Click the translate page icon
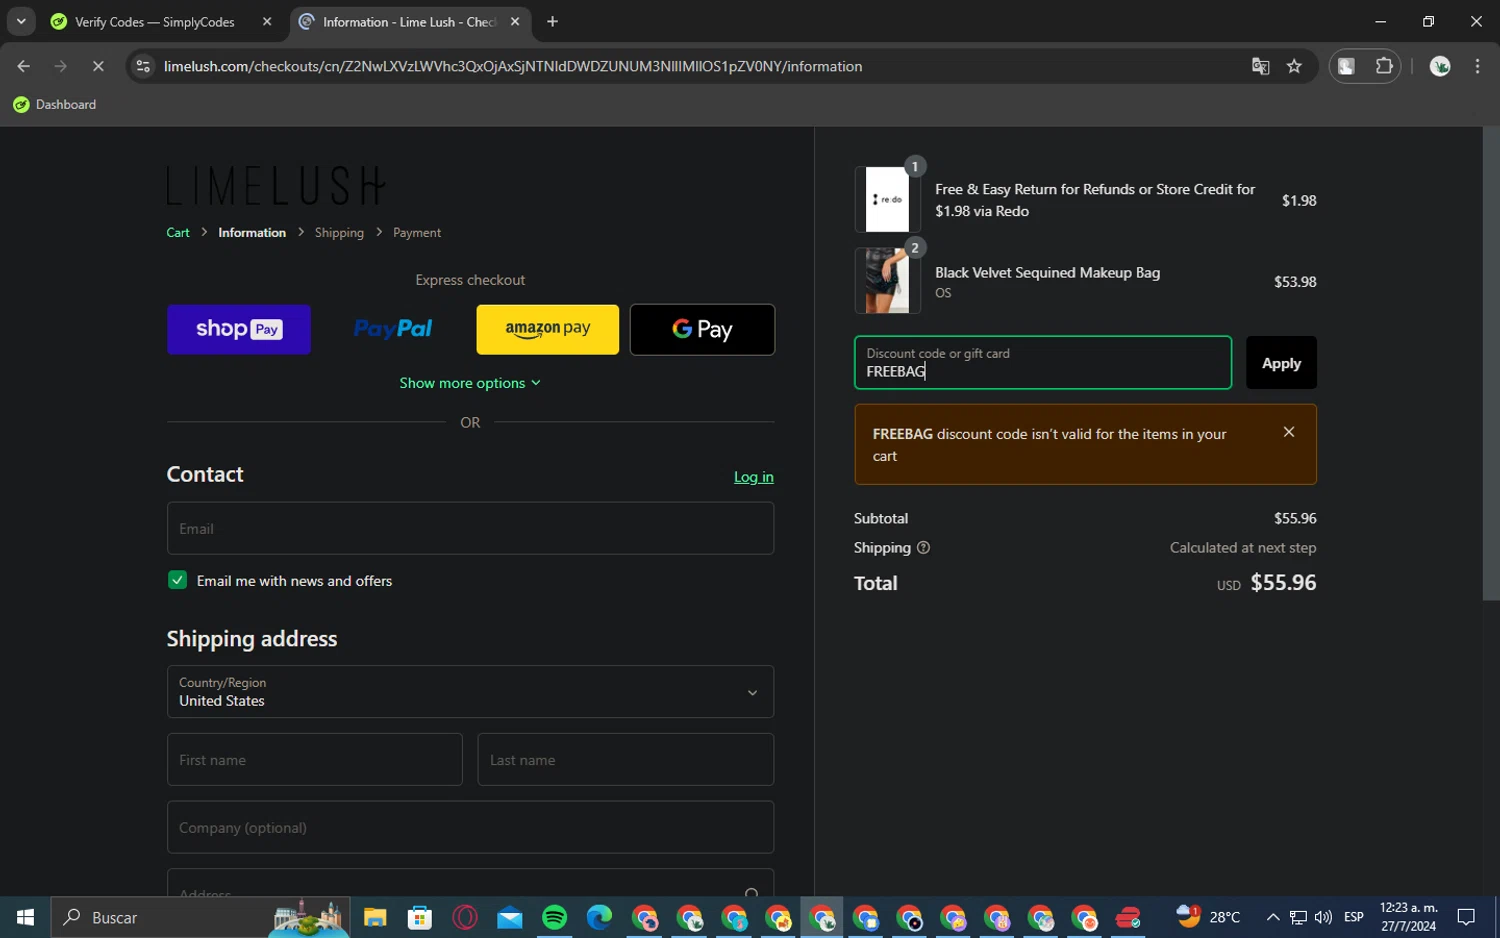 tap(1260, 66)
